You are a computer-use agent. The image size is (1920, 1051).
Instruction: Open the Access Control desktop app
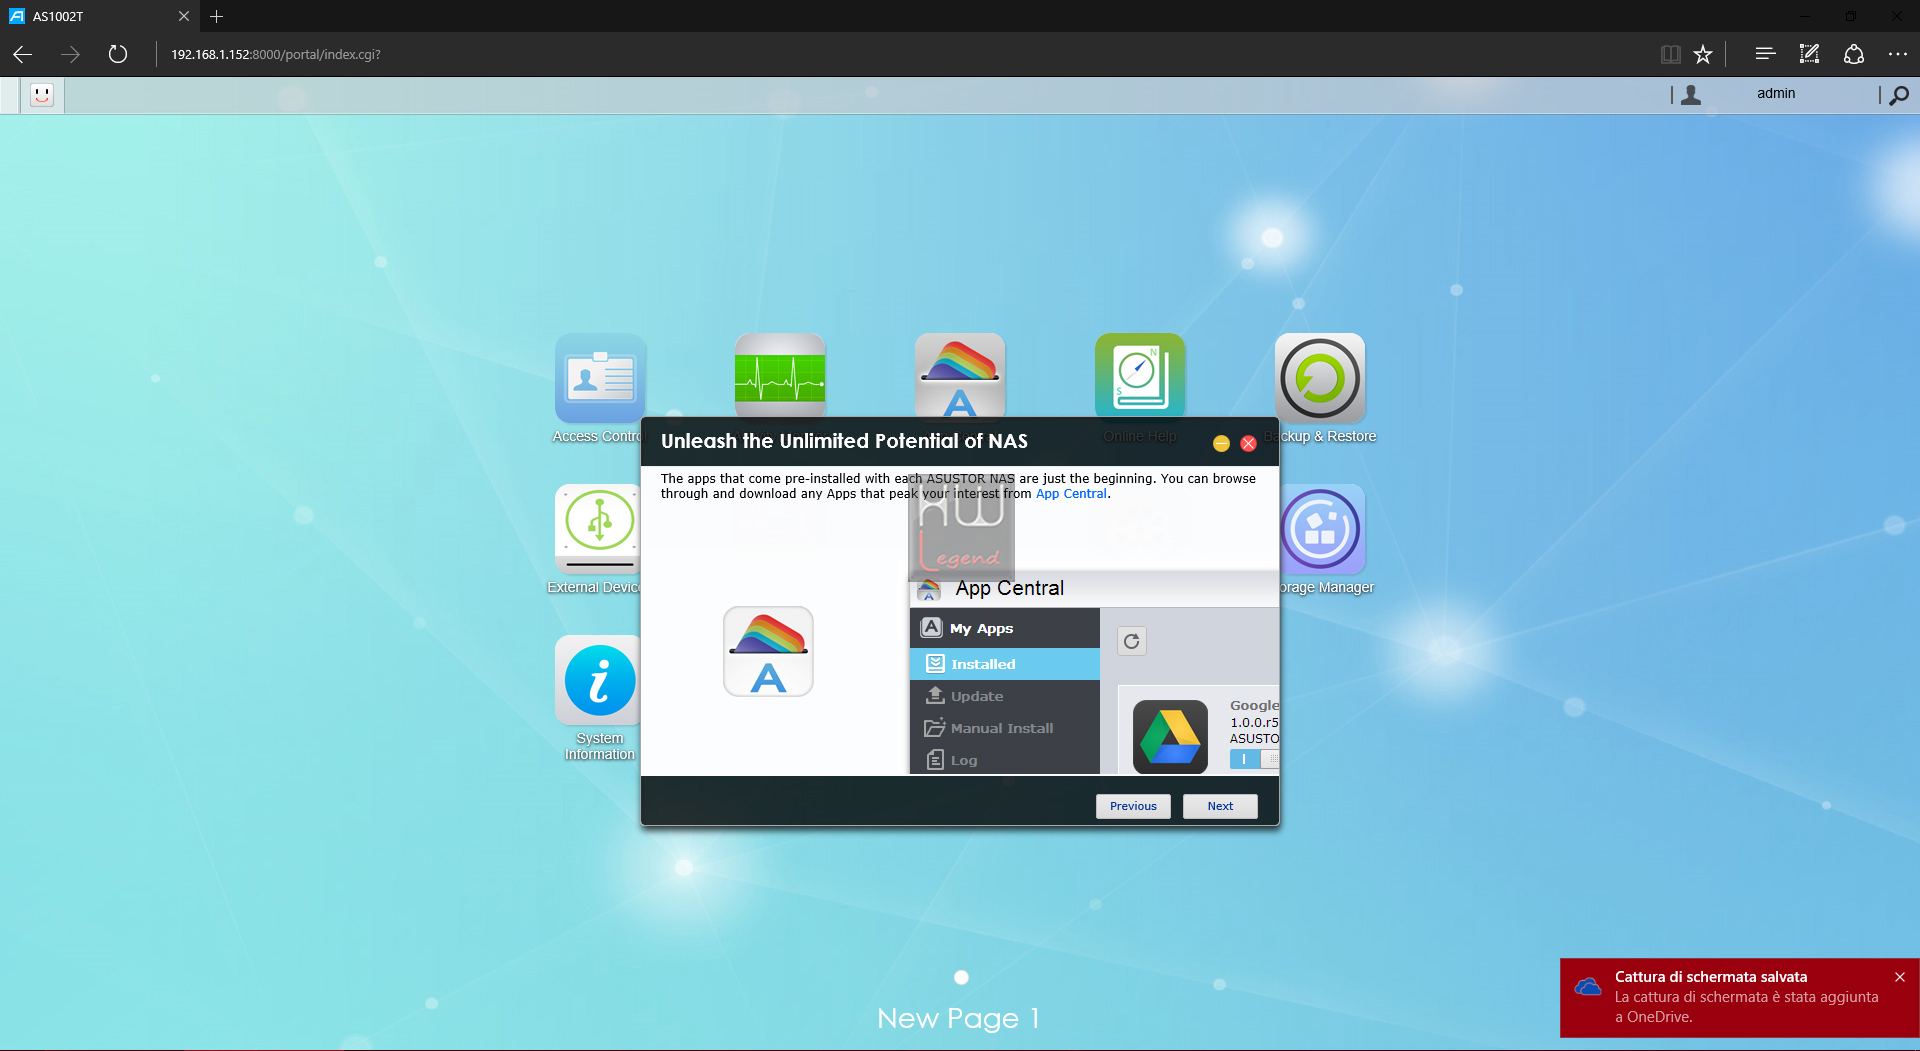(x=600, y=378)
